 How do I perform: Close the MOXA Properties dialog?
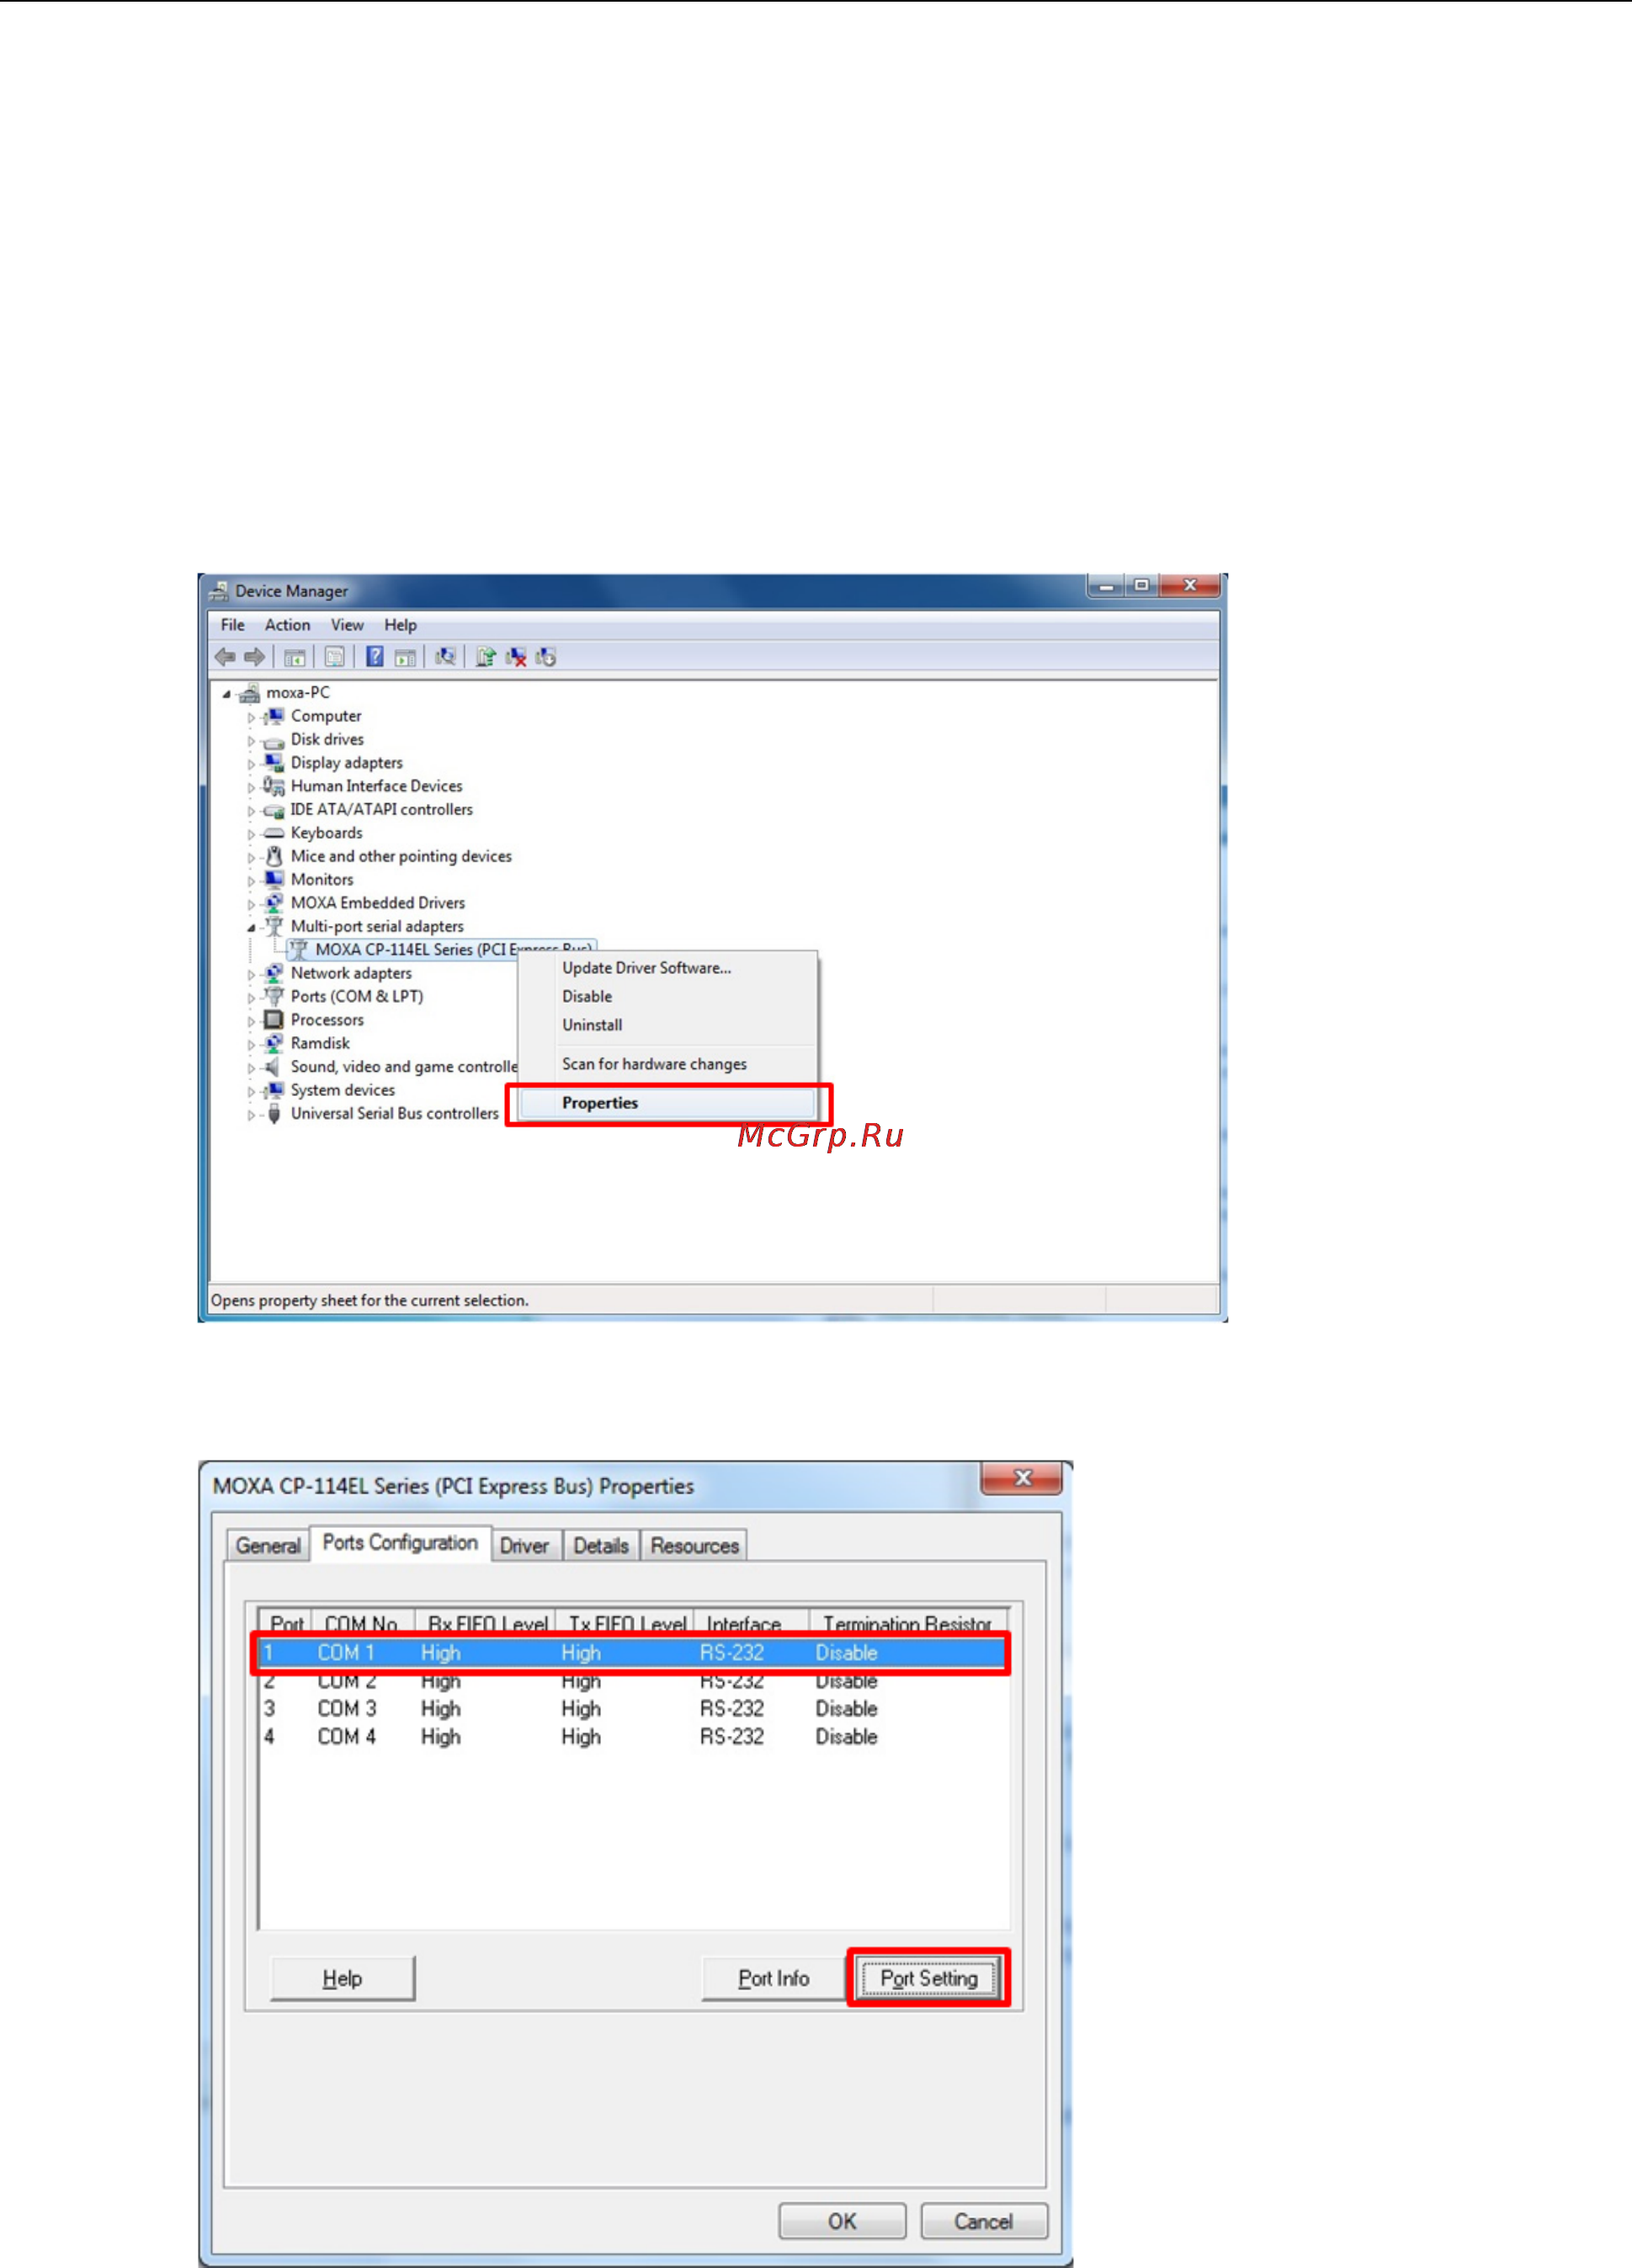(1021, 1477)
